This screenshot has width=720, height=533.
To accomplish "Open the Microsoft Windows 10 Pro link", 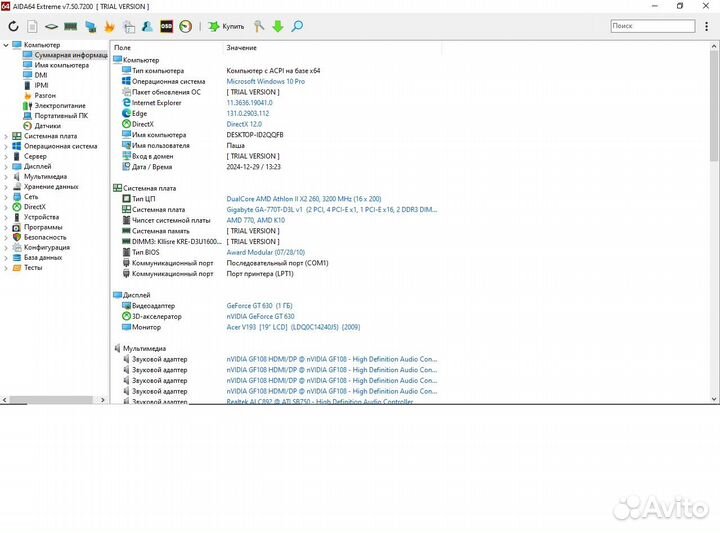I will [x=266, y=81].
